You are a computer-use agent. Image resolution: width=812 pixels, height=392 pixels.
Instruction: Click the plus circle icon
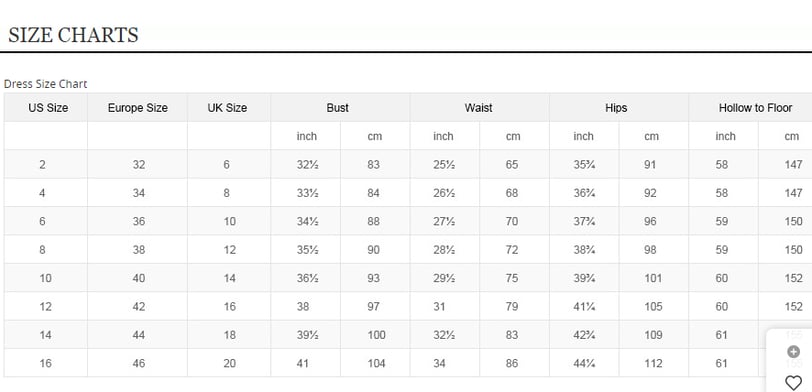793,352
